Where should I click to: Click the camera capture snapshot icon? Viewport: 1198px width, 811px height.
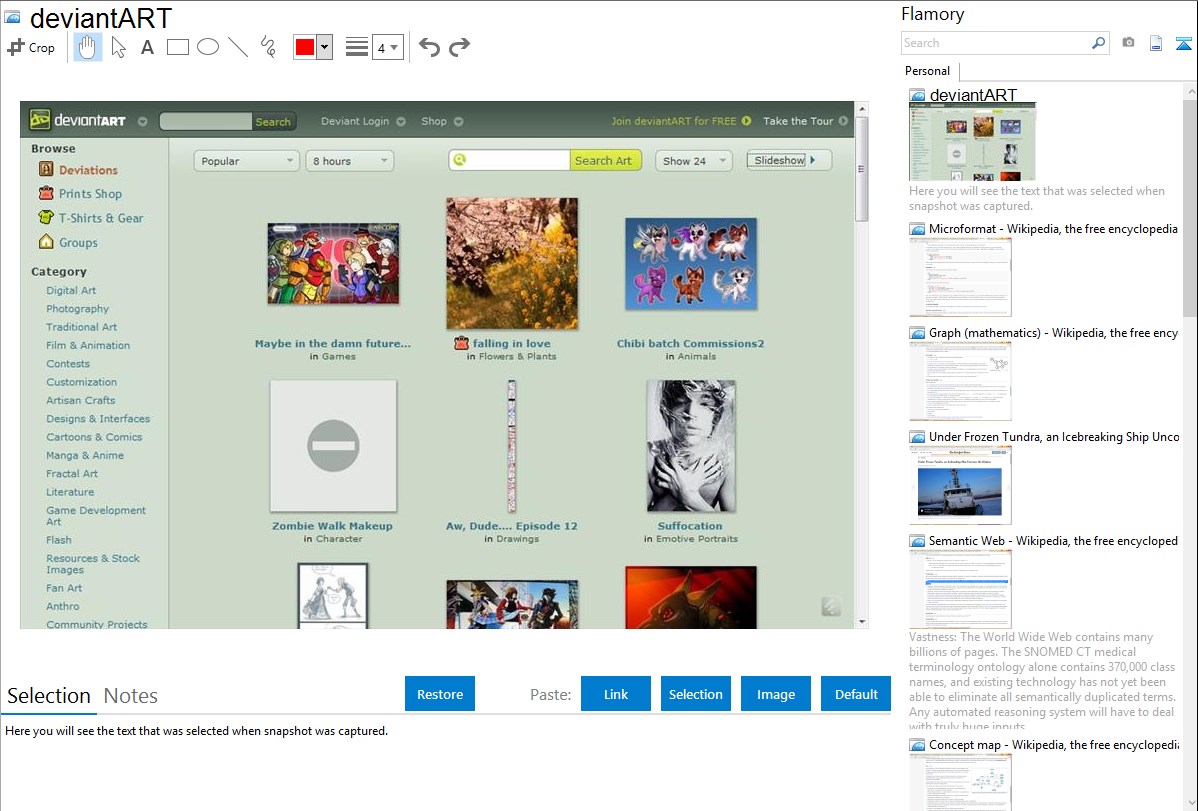click(x=1128, y=43)
